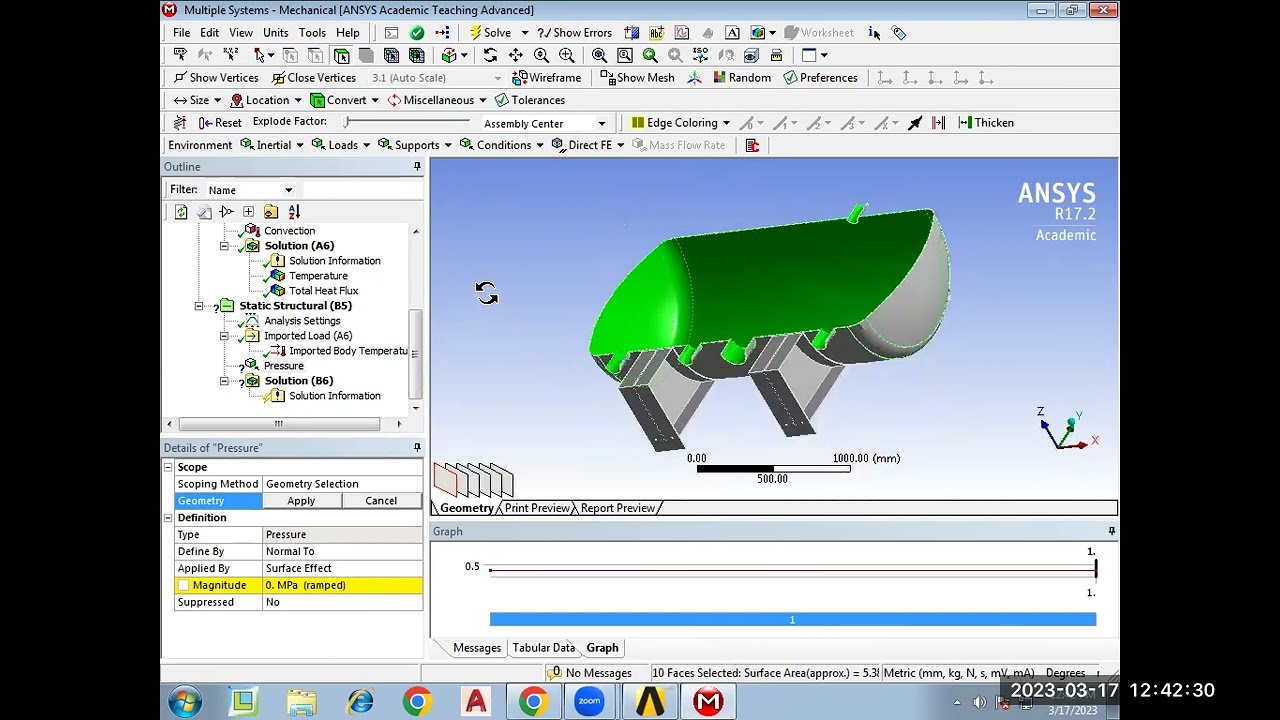1280x720 pixels.
Task: Collapse the Scope section in Details
Action: click(x=168, y=468)
